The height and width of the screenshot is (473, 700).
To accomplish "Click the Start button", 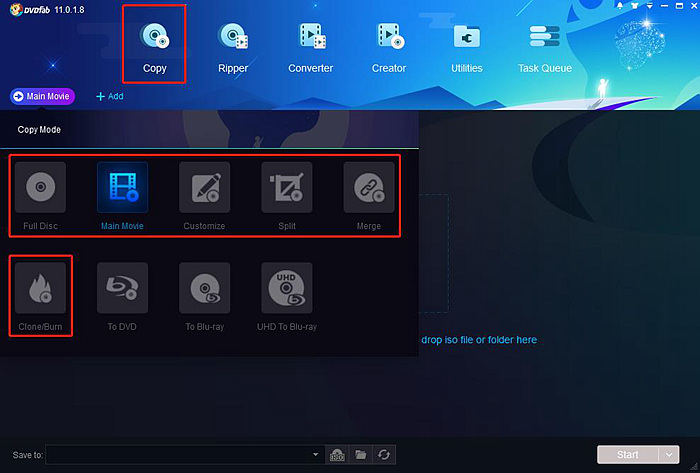I will pos(628,455).
